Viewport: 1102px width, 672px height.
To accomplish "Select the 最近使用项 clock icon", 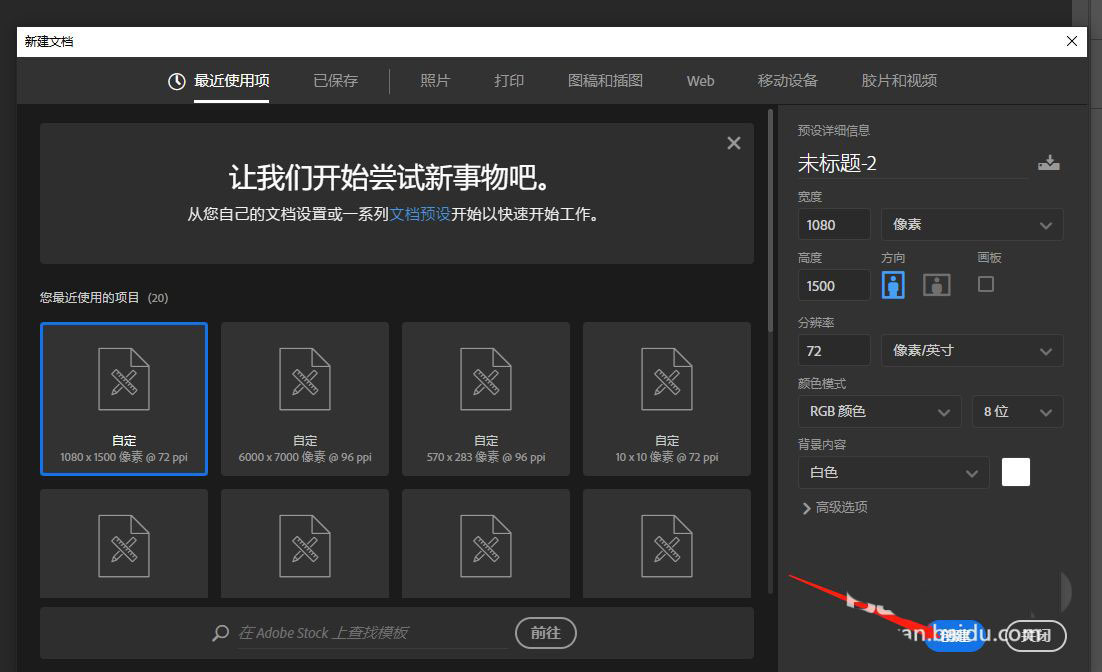I will point(176,81).
